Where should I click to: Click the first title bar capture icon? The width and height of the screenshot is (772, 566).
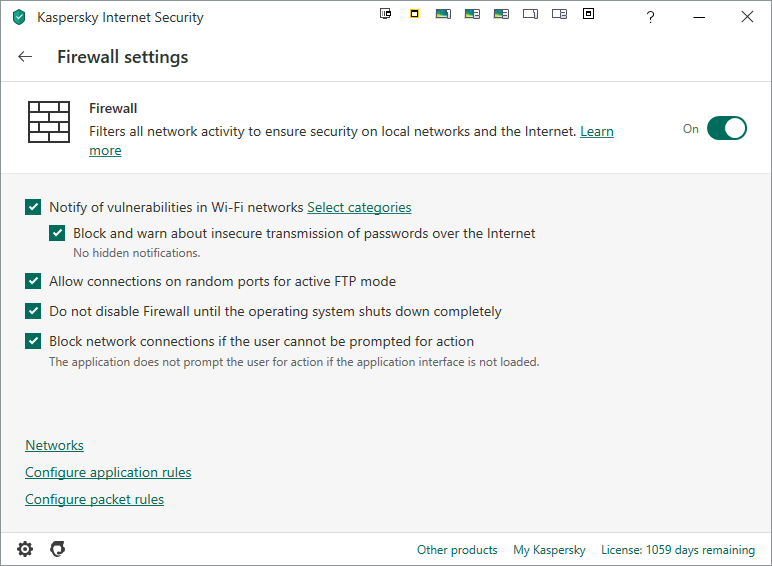point(386,14)
